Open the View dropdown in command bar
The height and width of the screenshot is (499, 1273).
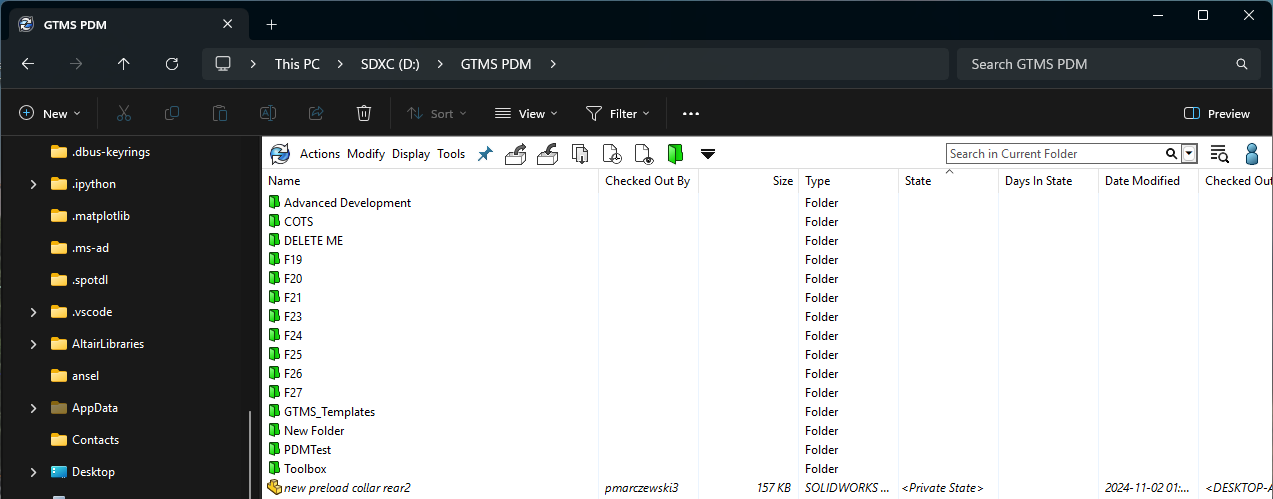[x=526, y=114]
